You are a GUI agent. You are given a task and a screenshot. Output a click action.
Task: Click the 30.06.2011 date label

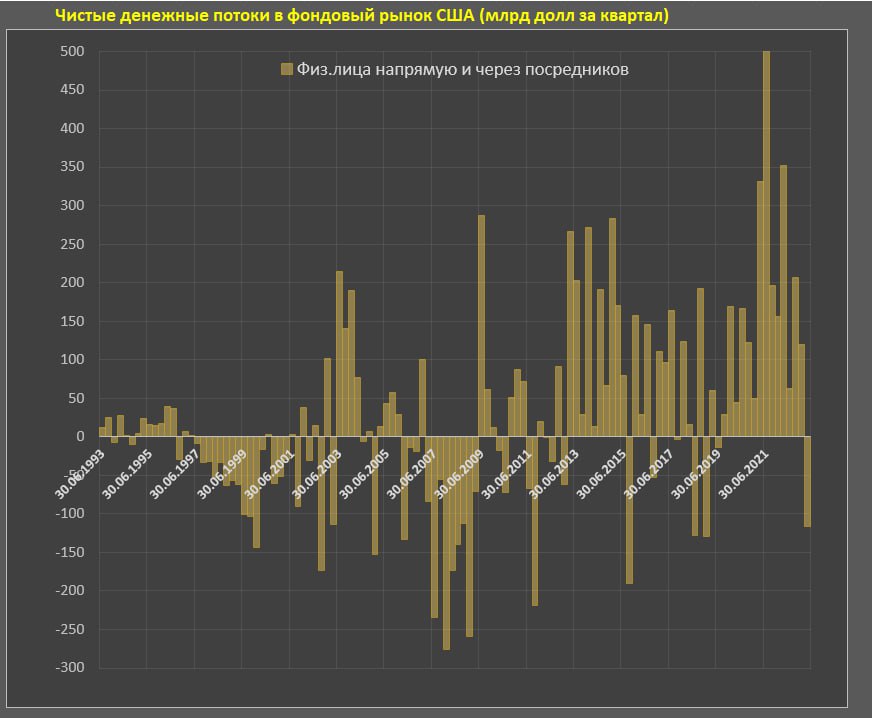pyautogui.click(x=507, y=470)
